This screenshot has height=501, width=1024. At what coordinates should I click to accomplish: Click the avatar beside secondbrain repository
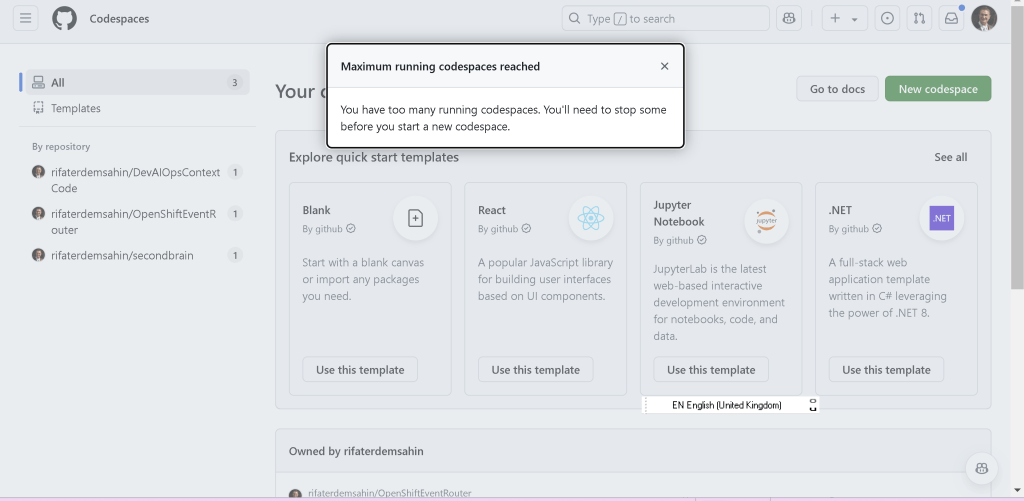tap(39, 255)
